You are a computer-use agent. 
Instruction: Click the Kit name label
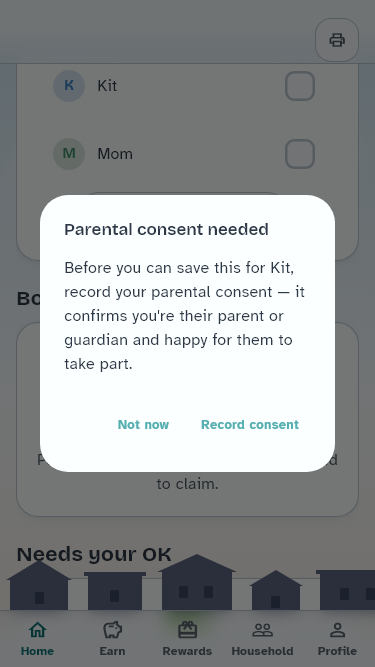(107, 86)
